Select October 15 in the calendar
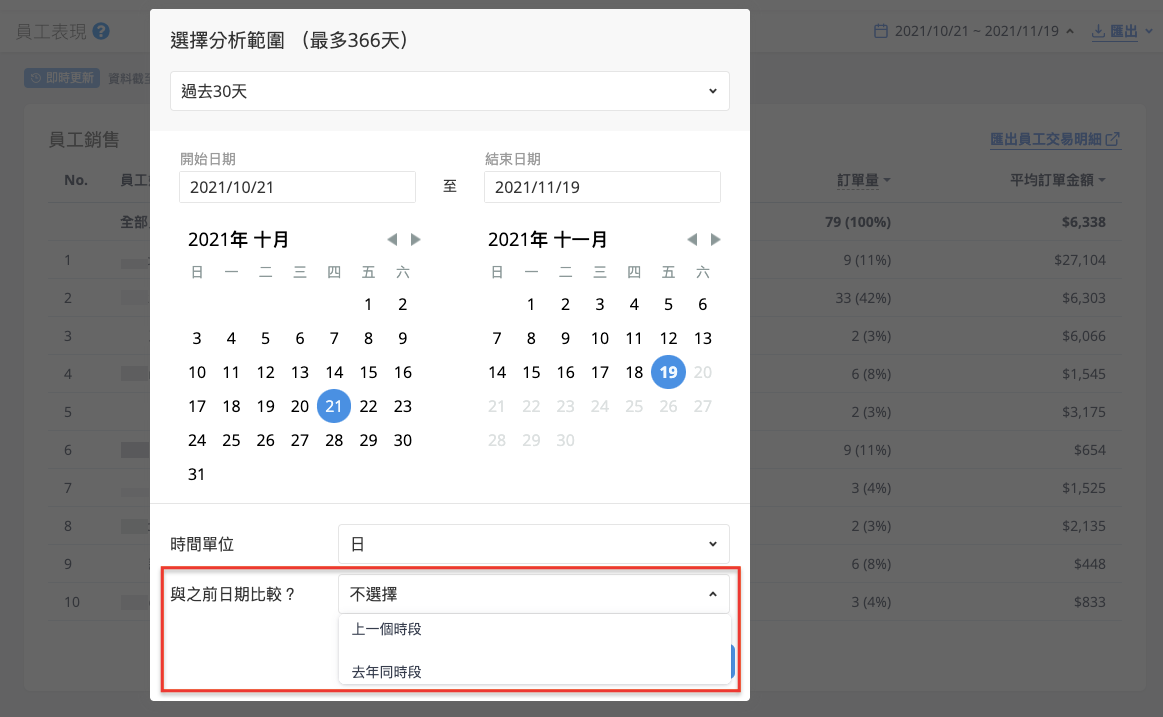The height and width of the screenshot is (717, 1163). 368,372
